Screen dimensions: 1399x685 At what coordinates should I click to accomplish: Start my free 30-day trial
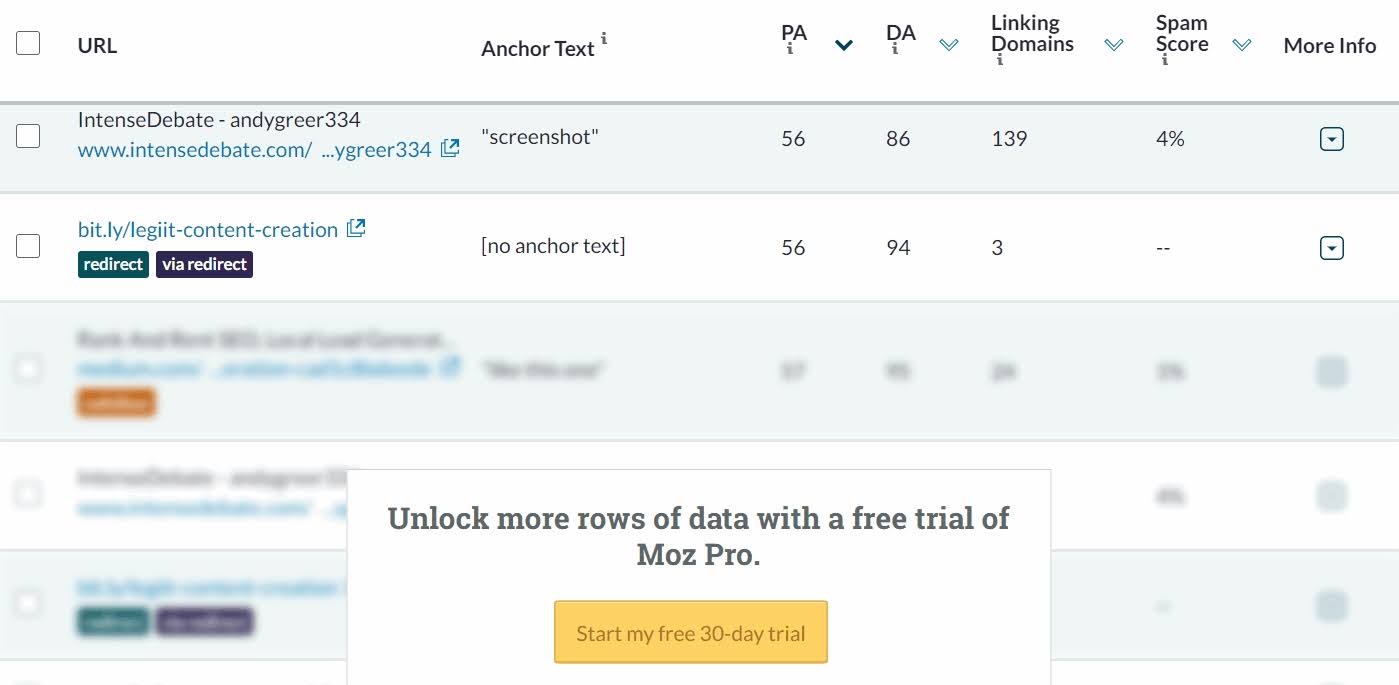[x=691, y=632]
